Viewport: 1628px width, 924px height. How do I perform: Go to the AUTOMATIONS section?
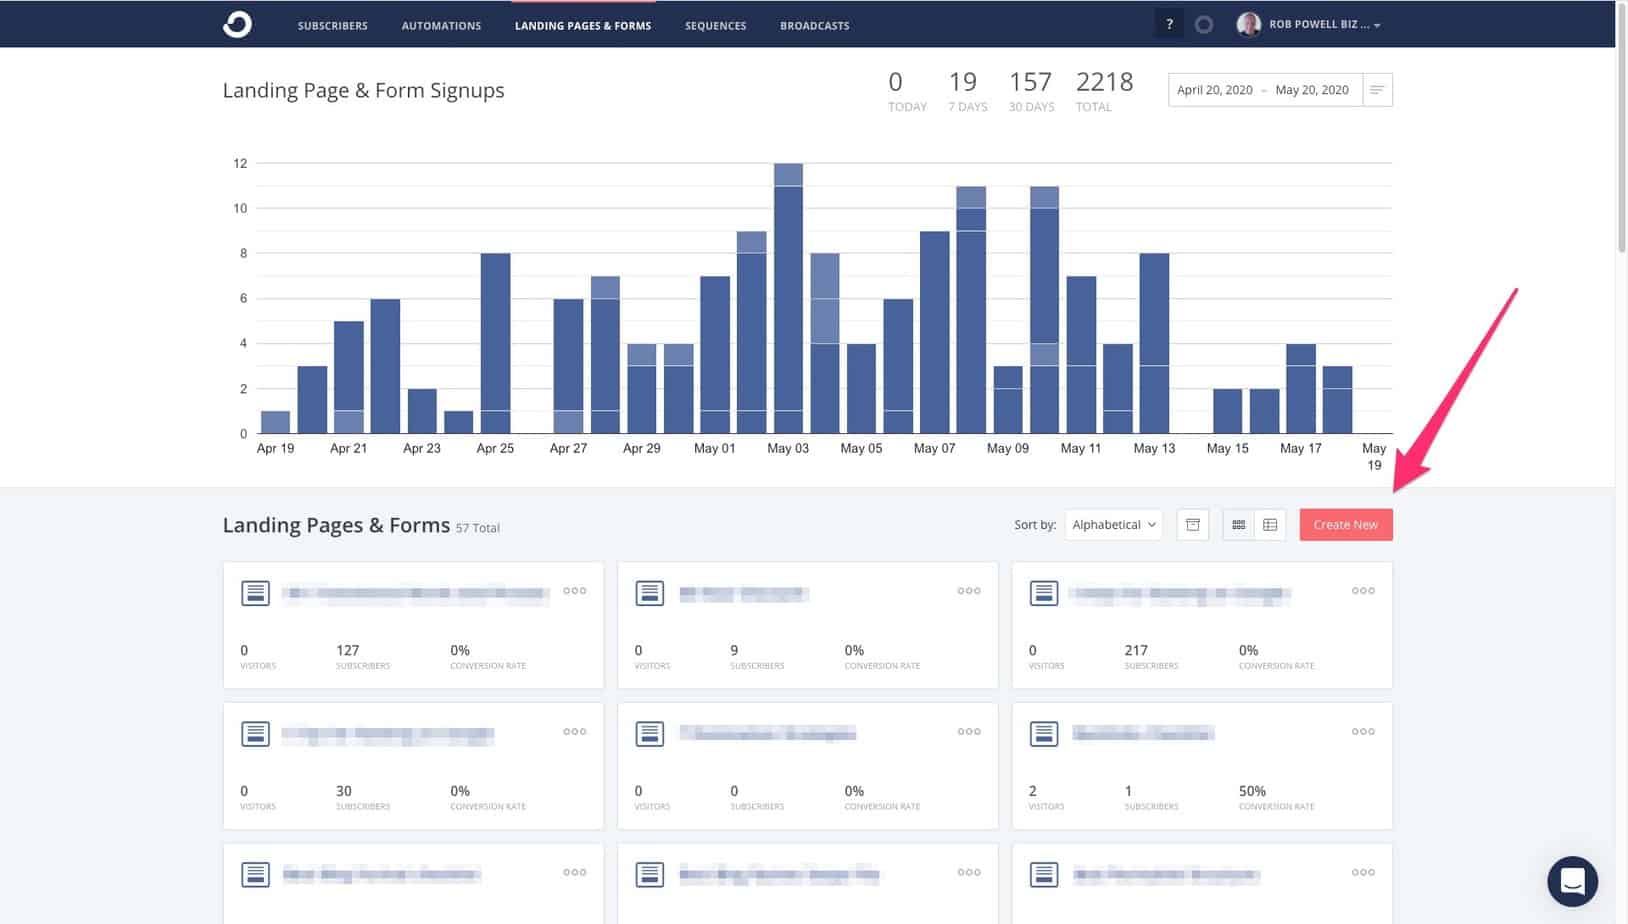pos(441,26)
